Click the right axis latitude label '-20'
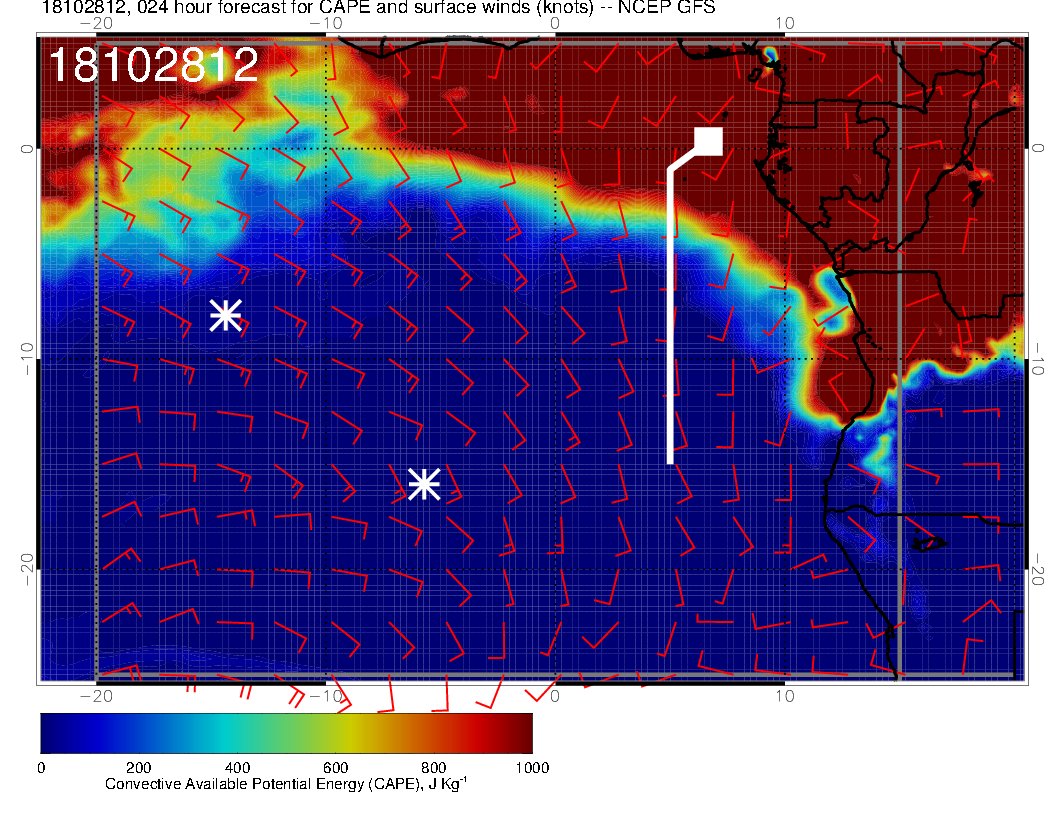 click(1038, 570)
